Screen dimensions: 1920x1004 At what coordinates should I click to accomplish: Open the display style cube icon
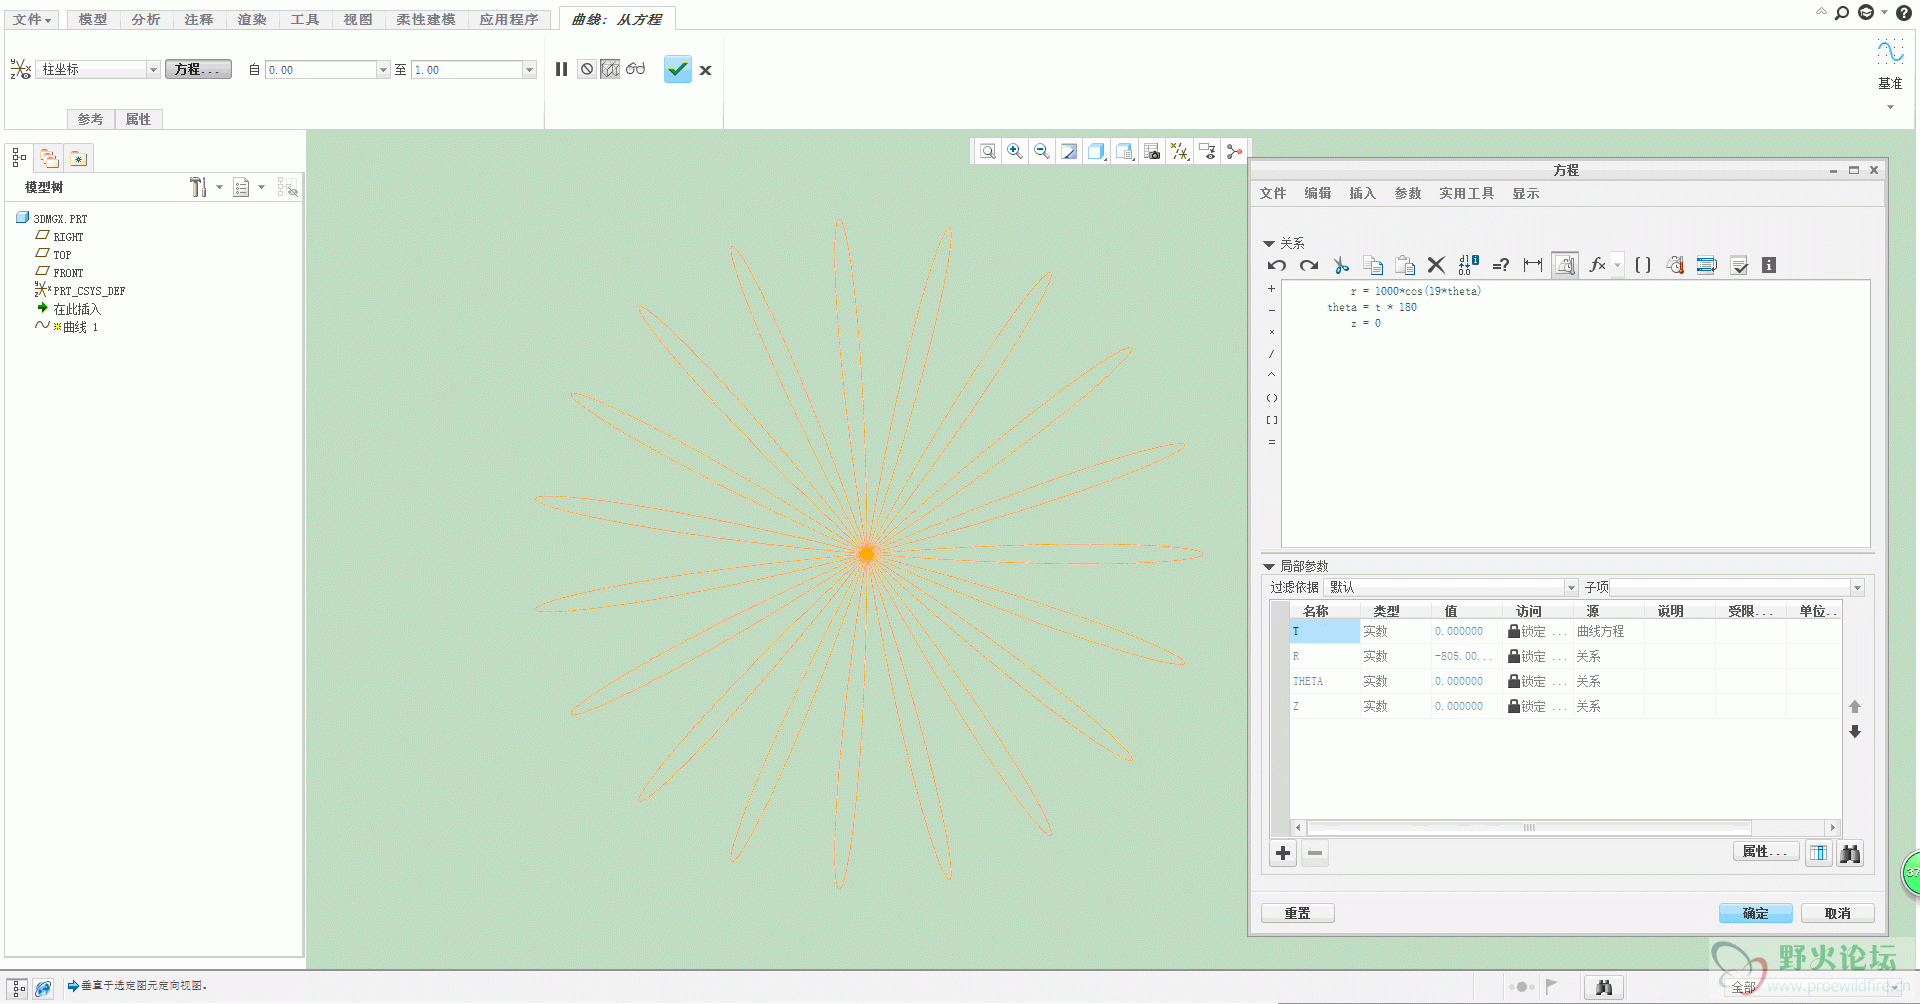(x=1097, y=151)
